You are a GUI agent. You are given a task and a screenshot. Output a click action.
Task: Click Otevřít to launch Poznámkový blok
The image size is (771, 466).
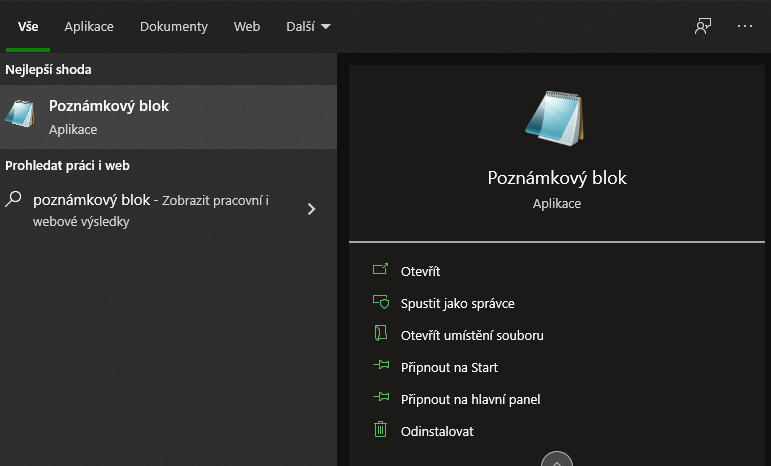420,271
